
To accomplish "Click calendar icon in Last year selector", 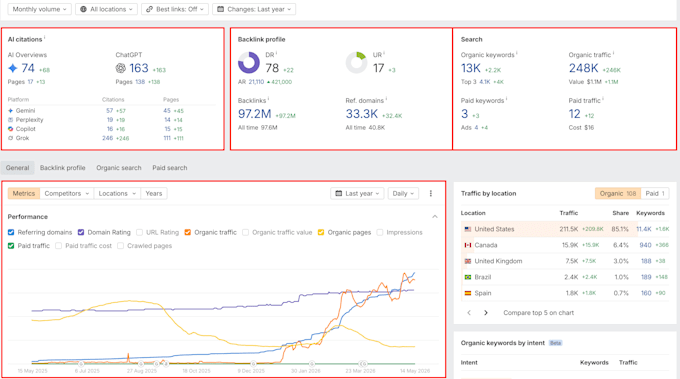I will coord(339,193).
